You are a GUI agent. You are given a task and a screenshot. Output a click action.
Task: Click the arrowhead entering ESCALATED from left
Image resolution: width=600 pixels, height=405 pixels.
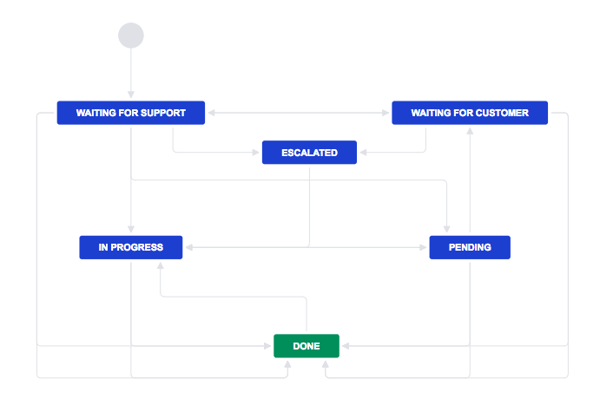coord(257,153)
